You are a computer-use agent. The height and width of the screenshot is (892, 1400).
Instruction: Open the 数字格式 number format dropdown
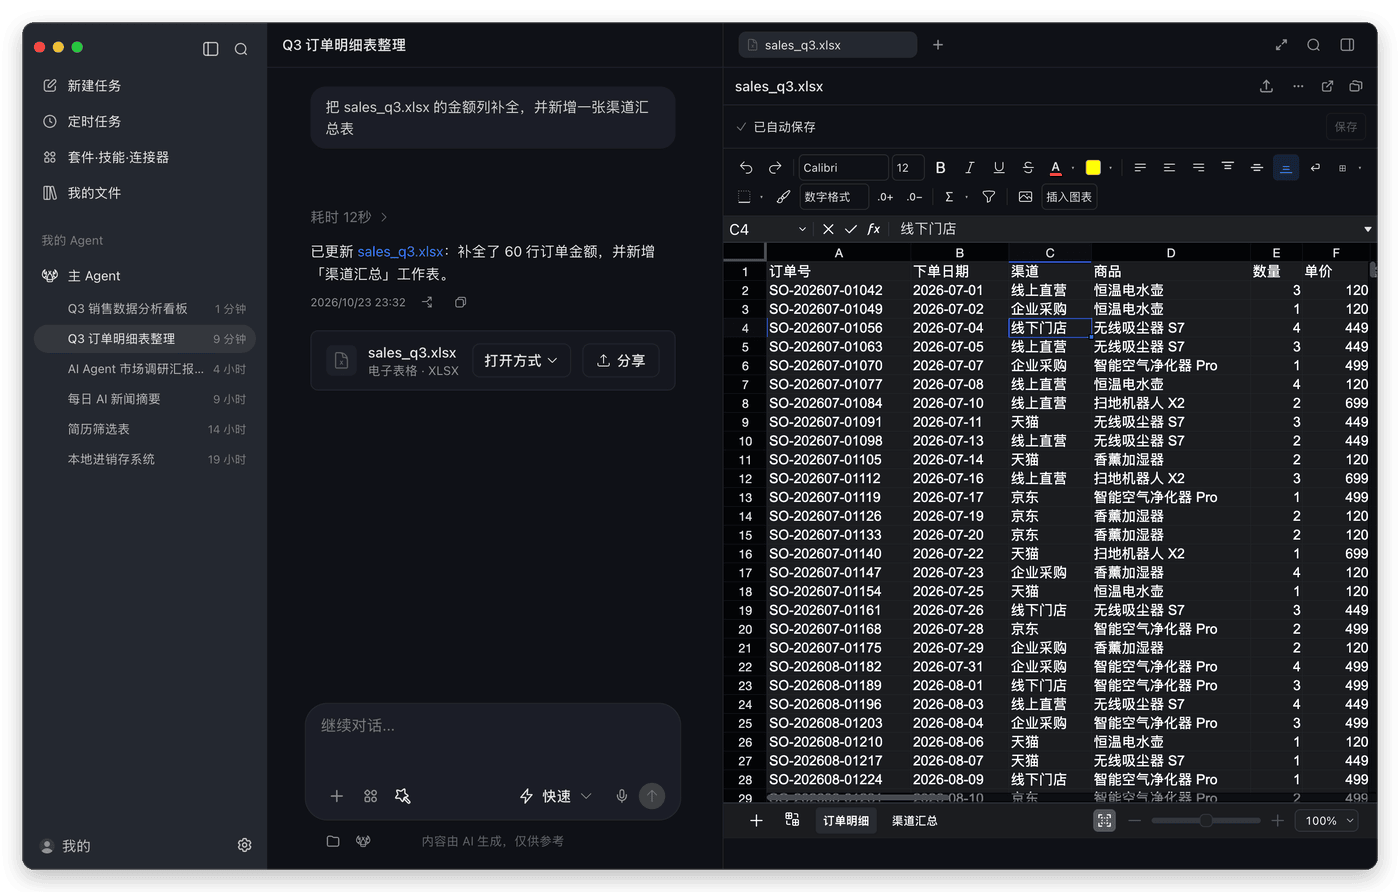834,197
